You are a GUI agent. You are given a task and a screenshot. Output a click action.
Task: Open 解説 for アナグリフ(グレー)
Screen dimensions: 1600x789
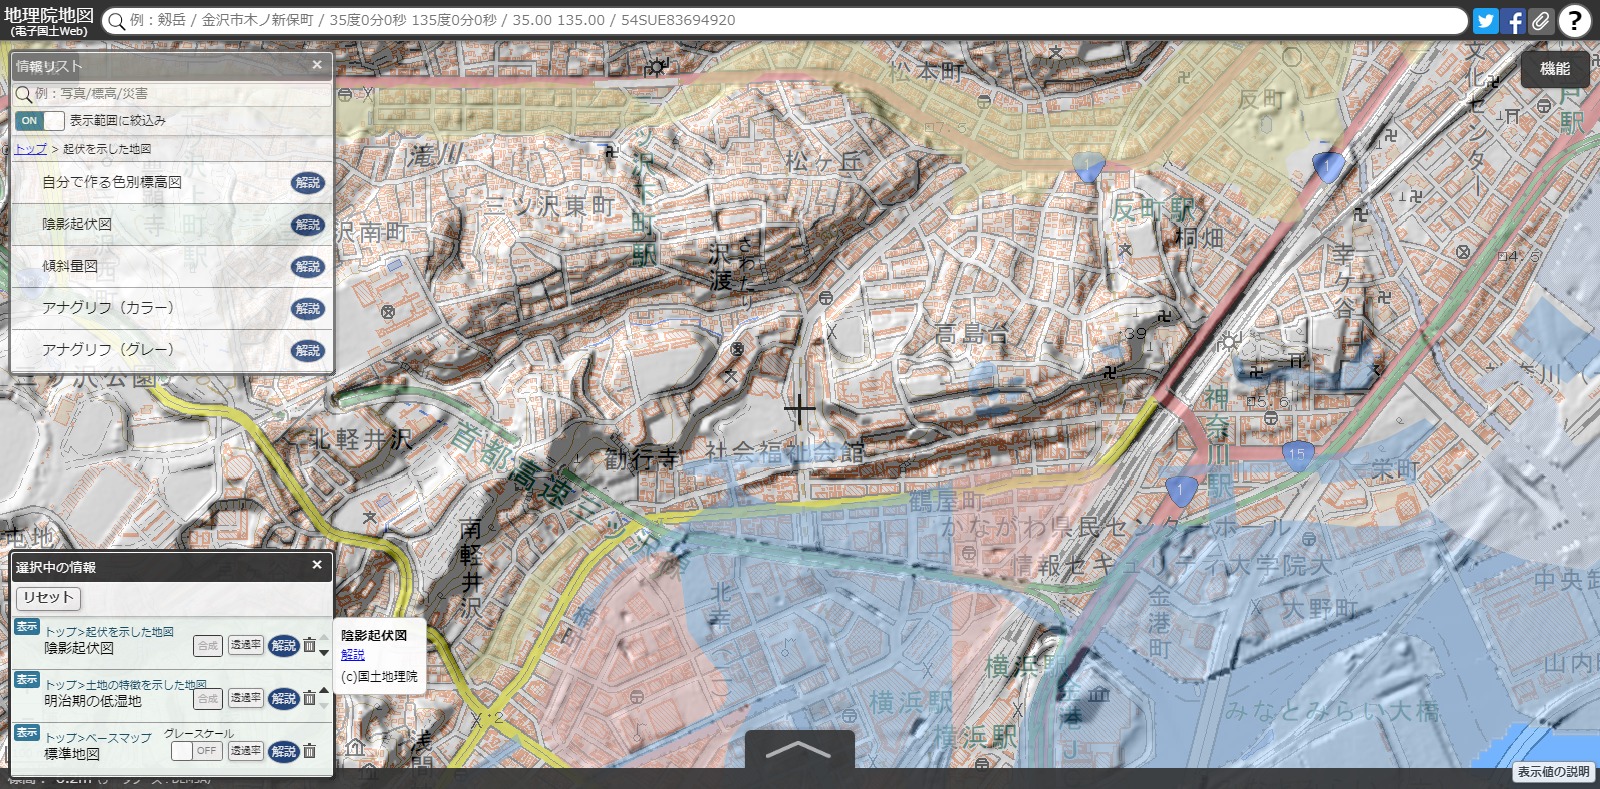click(308, 350)
